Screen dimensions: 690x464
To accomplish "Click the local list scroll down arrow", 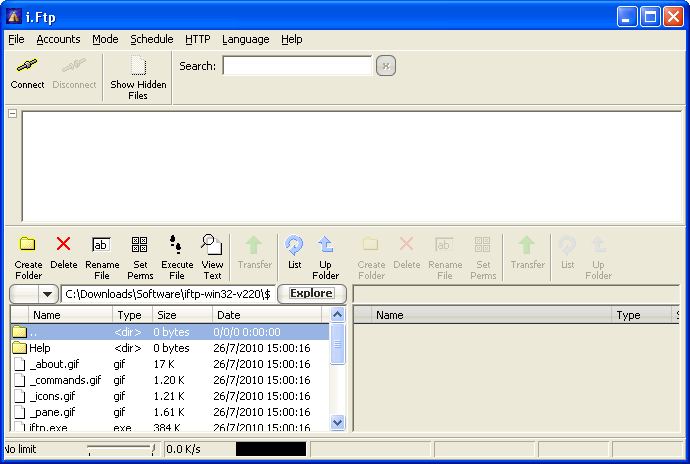I will (x=338, y=423).
